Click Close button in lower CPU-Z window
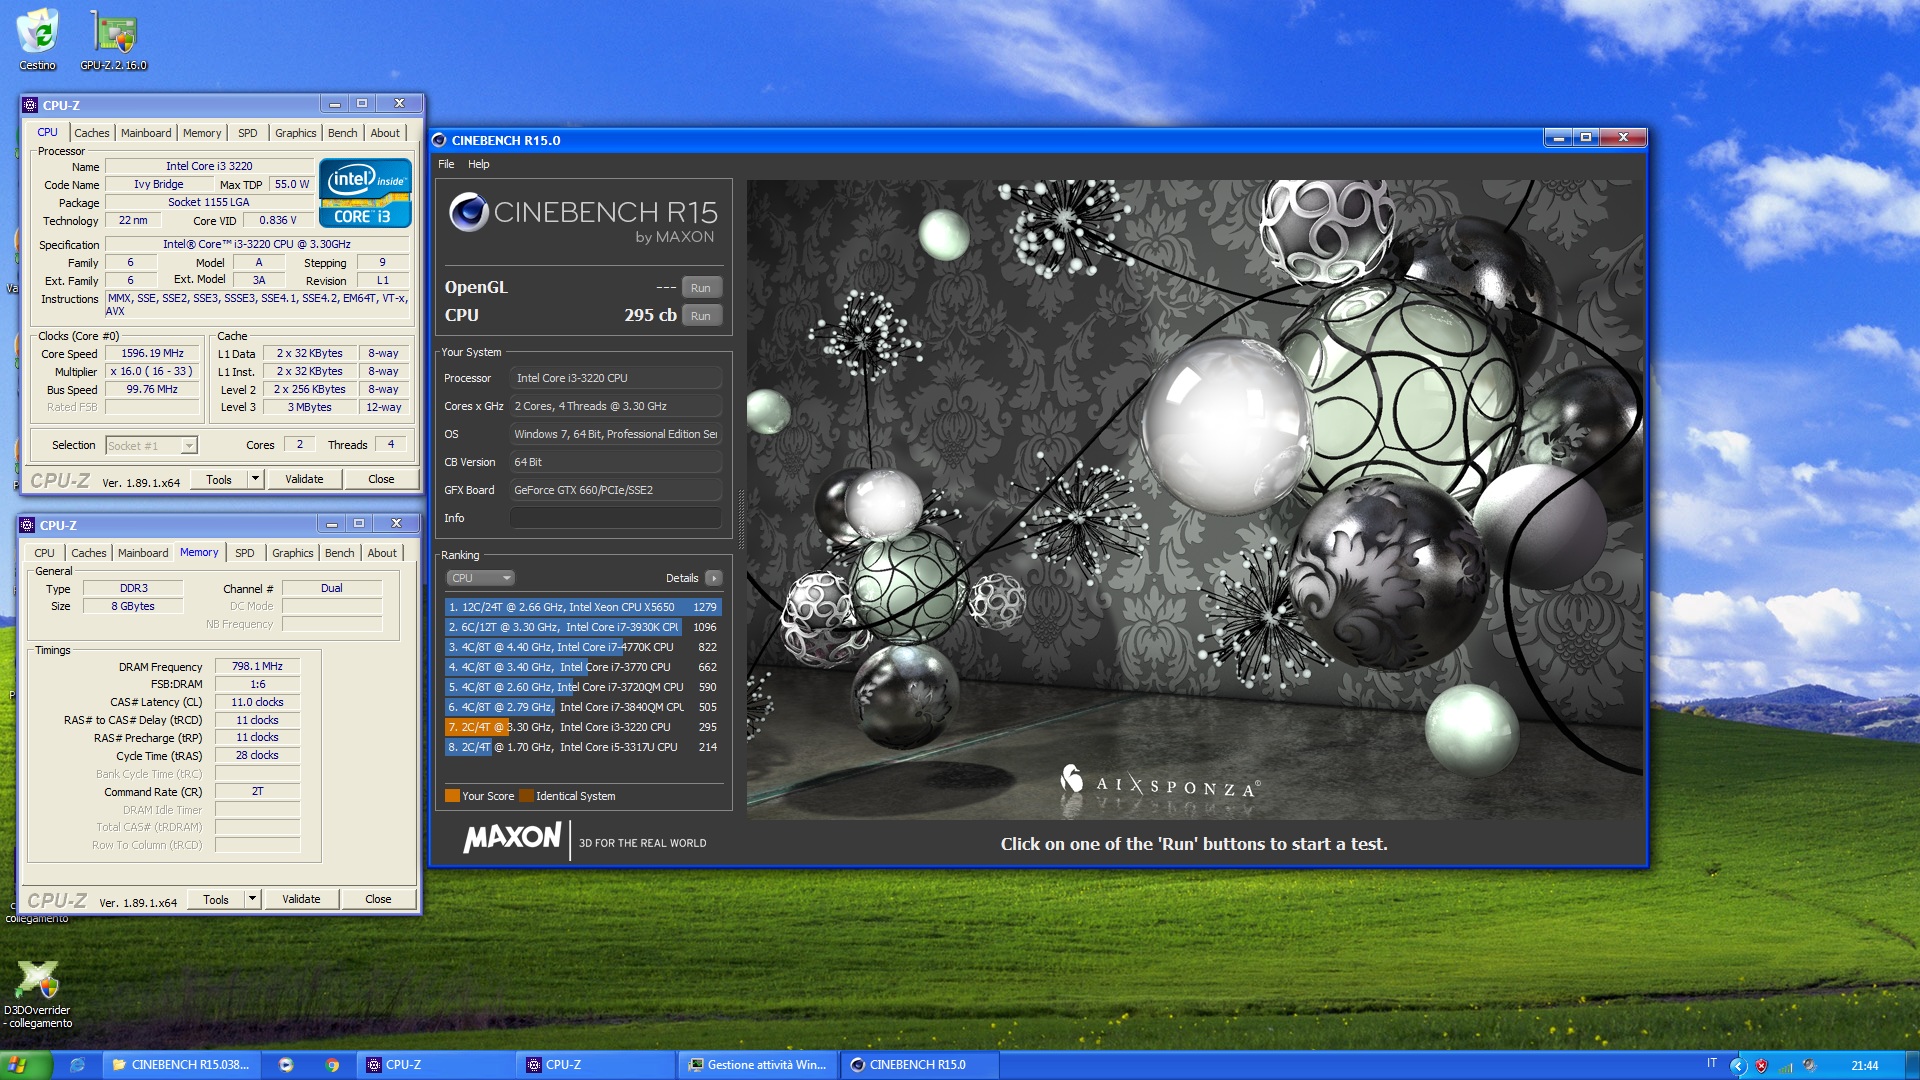 tap(378, 899)
